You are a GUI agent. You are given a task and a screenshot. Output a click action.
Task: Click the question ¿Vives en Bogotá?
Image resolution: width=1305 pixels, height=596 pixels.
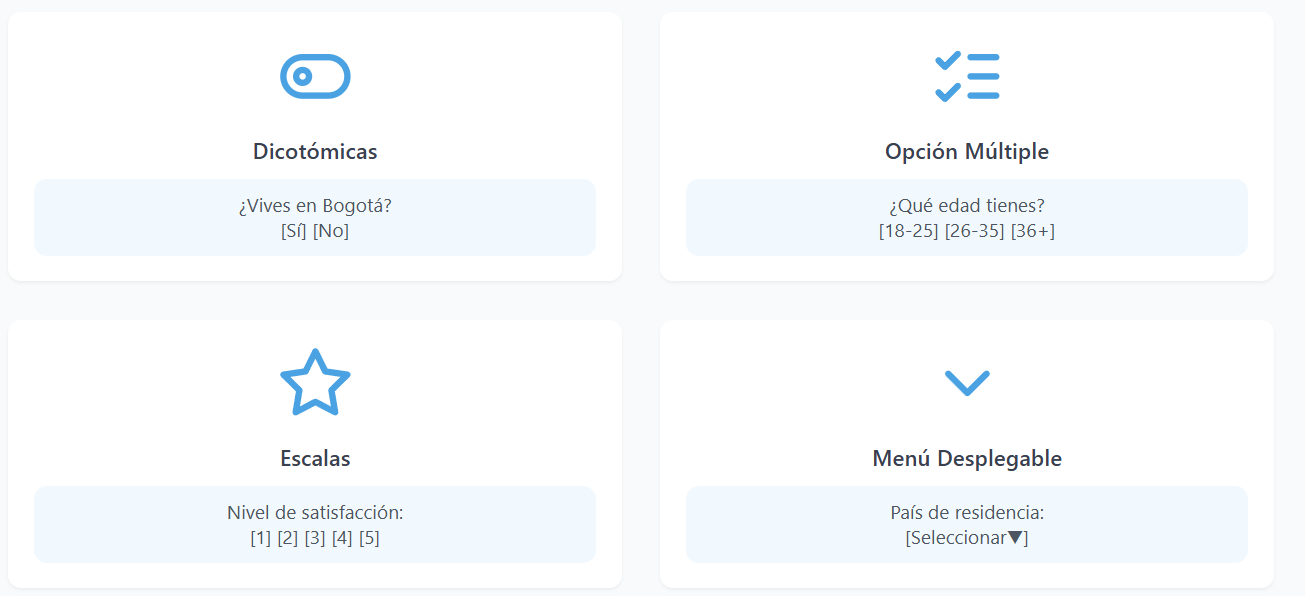pos(315,206)
